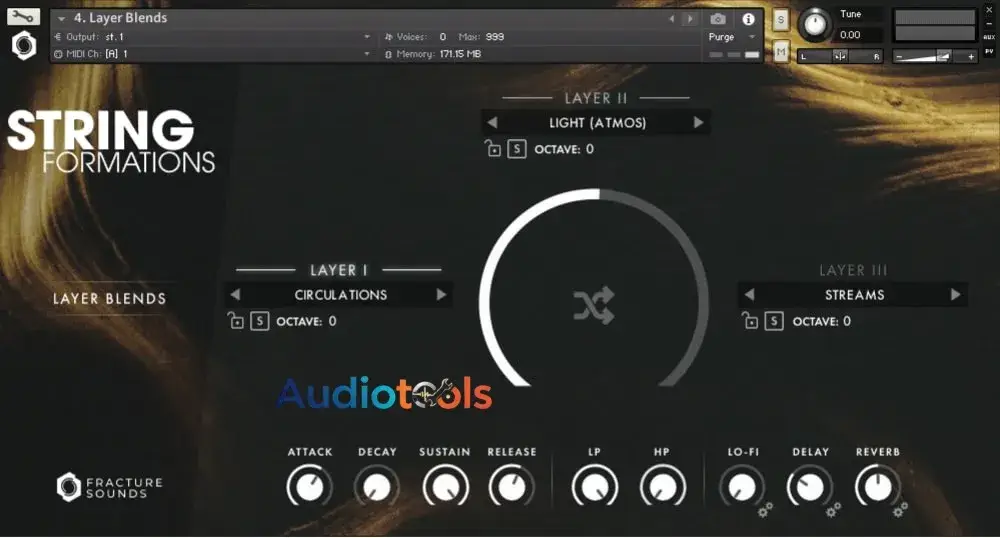The width and height of the screenshot is (1000, 538).
Task: Click the Fracture Sounds logo at bottom
Action: pyautogui.click(x=109, y=488)
